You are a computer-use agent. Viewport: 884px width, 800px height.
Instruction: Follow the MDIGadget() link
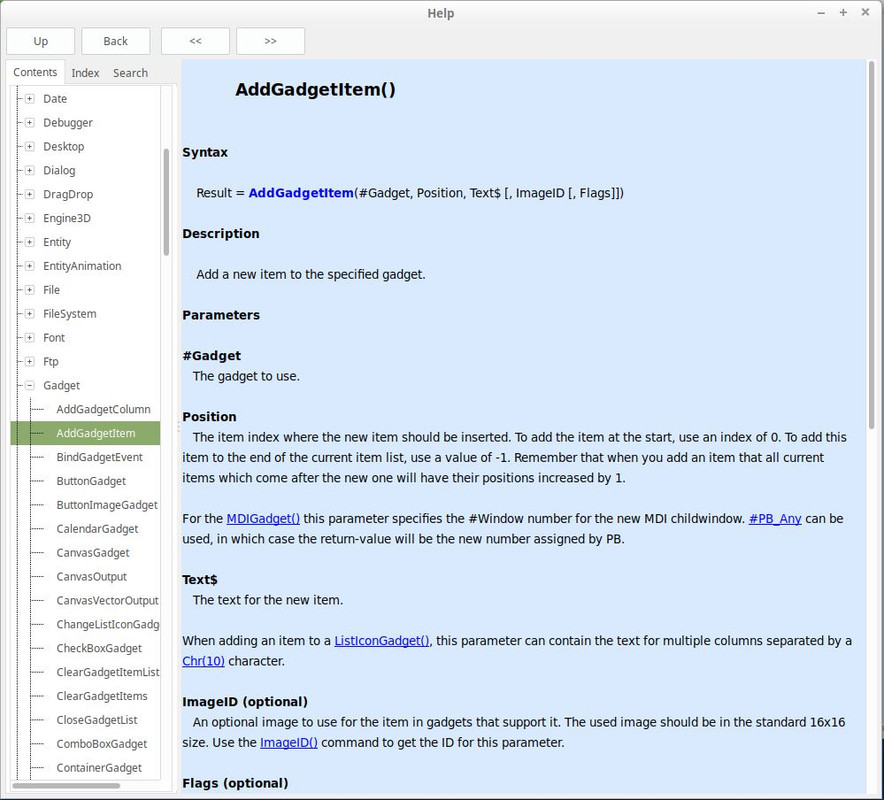pyautogui.click(x=263, y=519)
